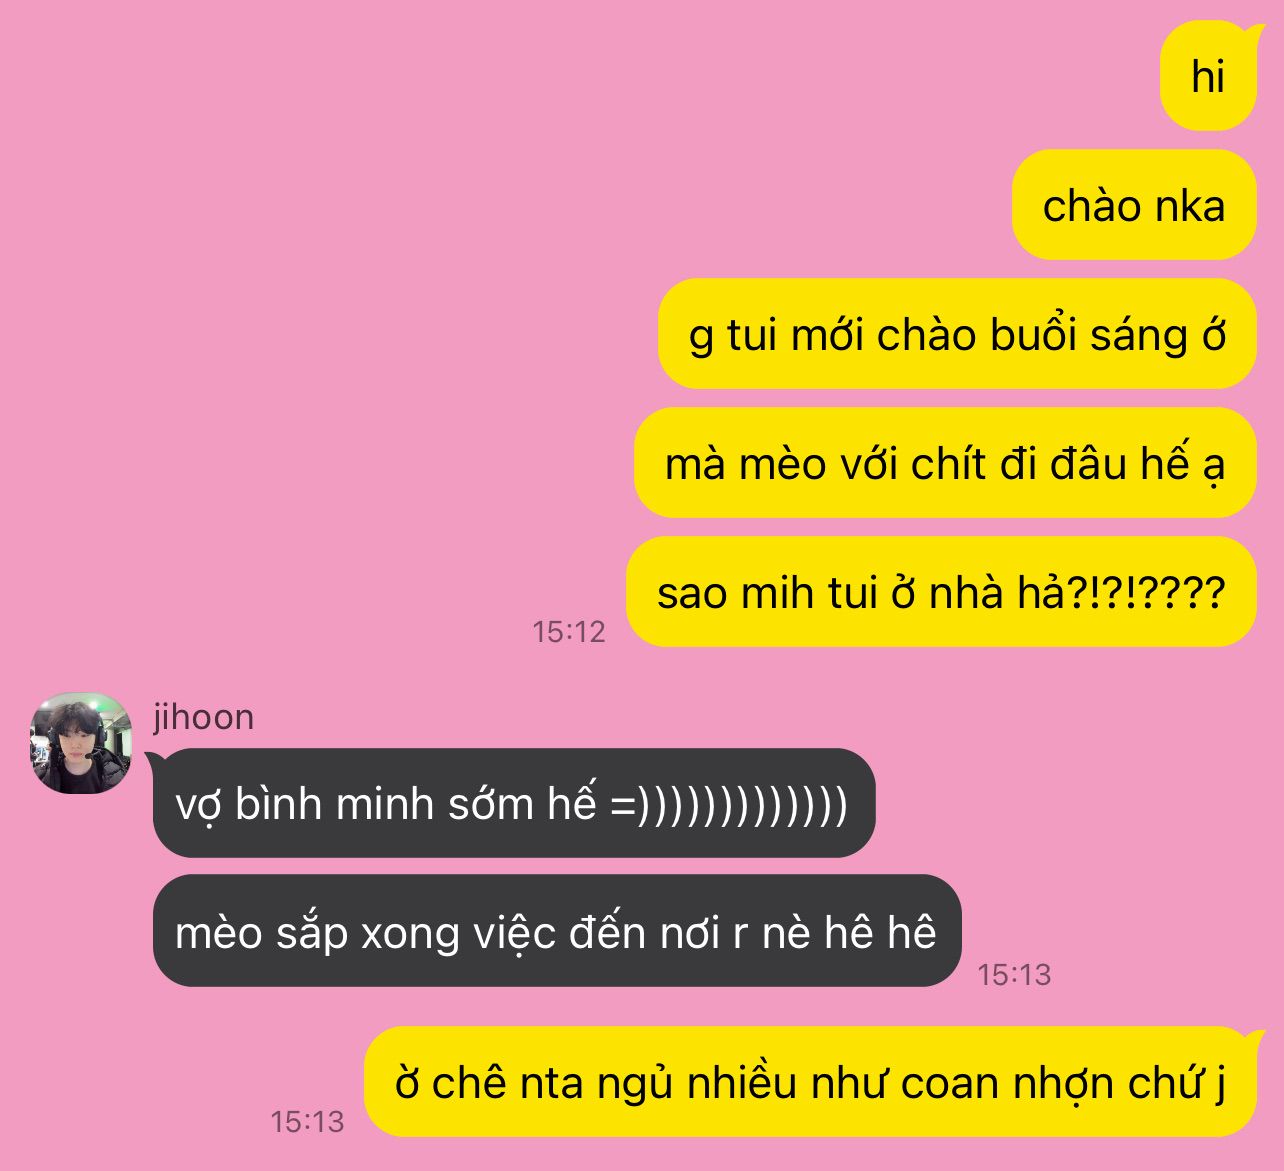The image size is (1284, 1171).
Task: Tap the sender name jihoon
Action: (x=203, y=717)
